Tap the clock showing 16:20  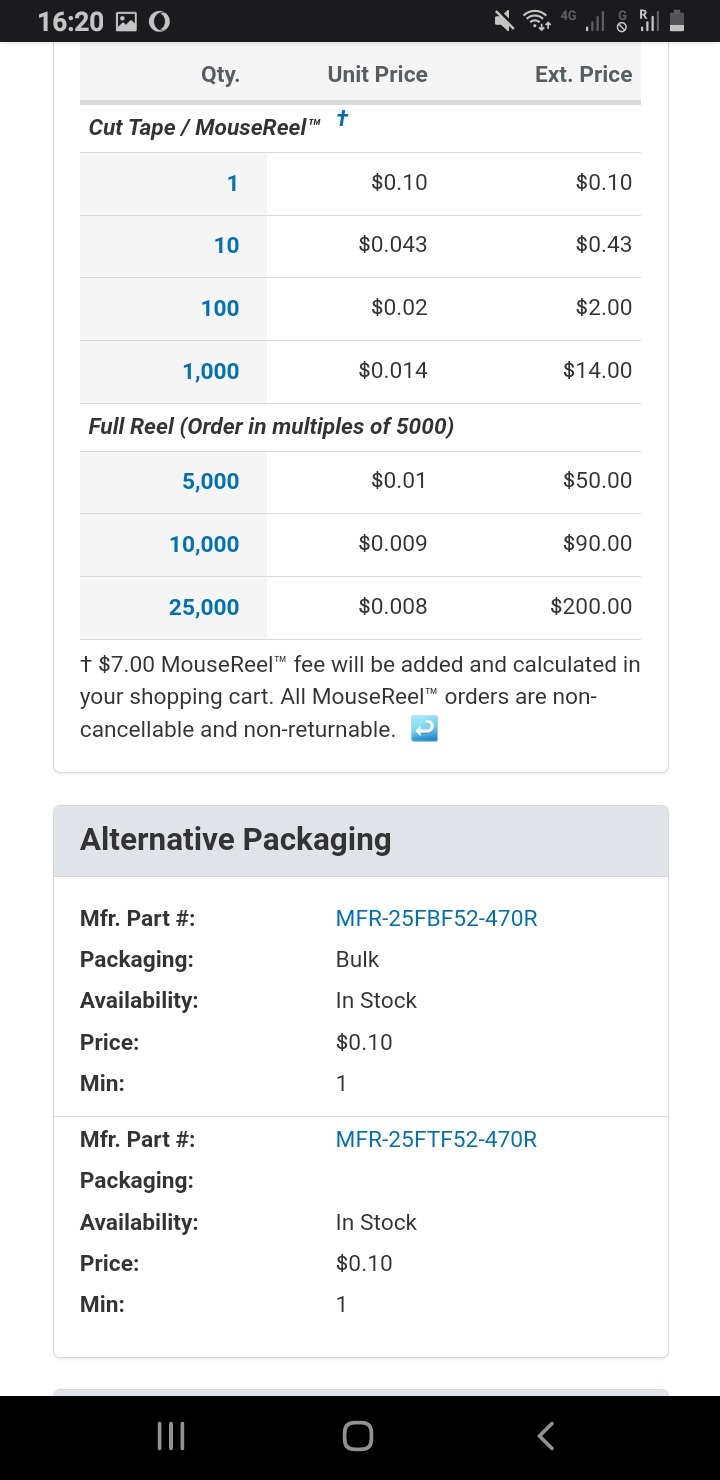click(x=71, y=21)
